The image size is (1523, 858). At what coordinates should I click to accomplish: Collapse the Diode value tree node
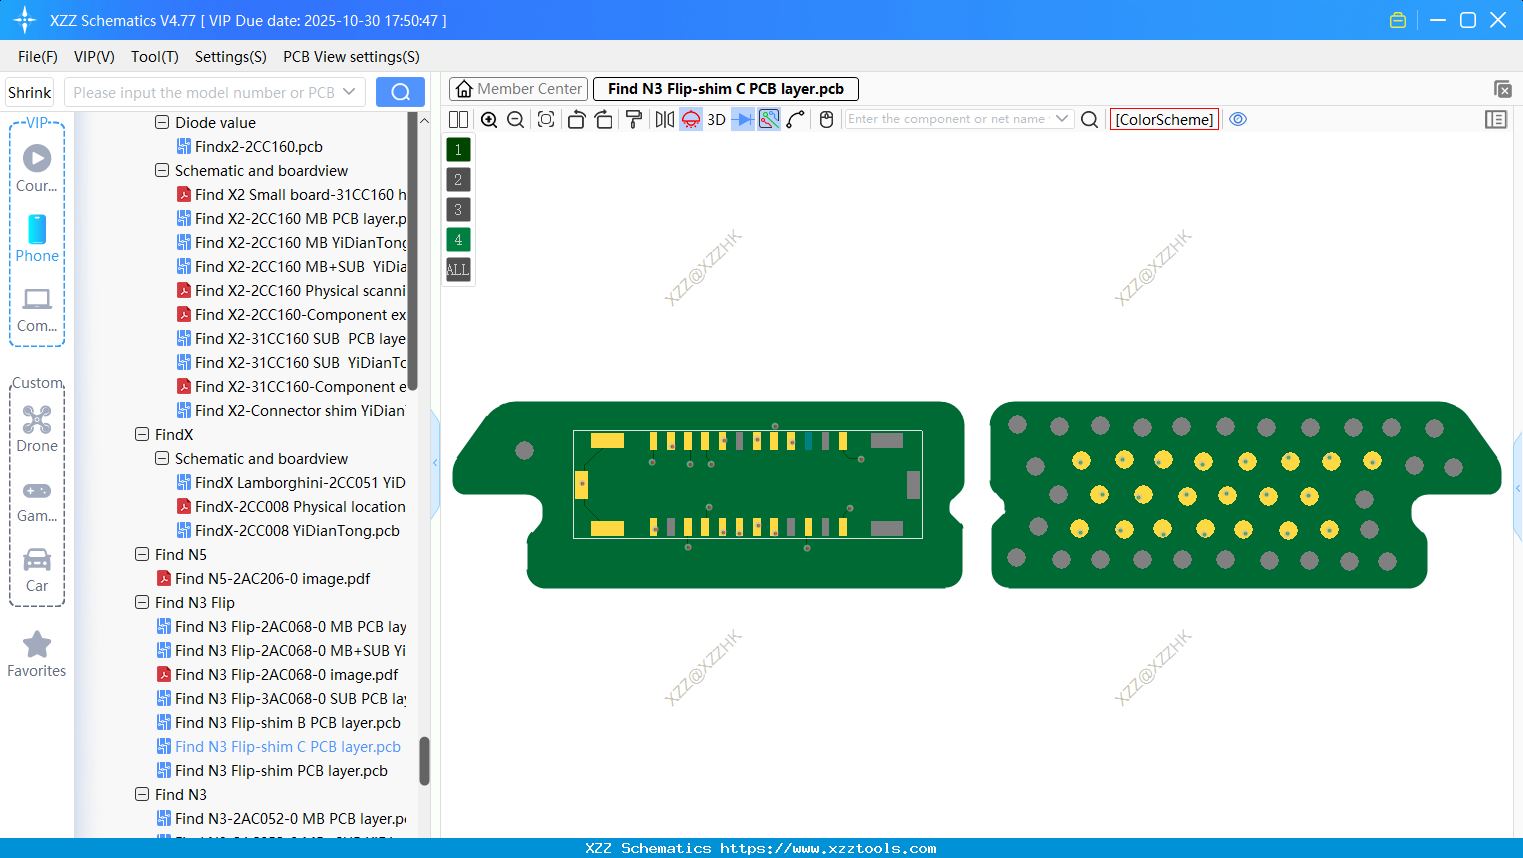[x=162, y=122]
